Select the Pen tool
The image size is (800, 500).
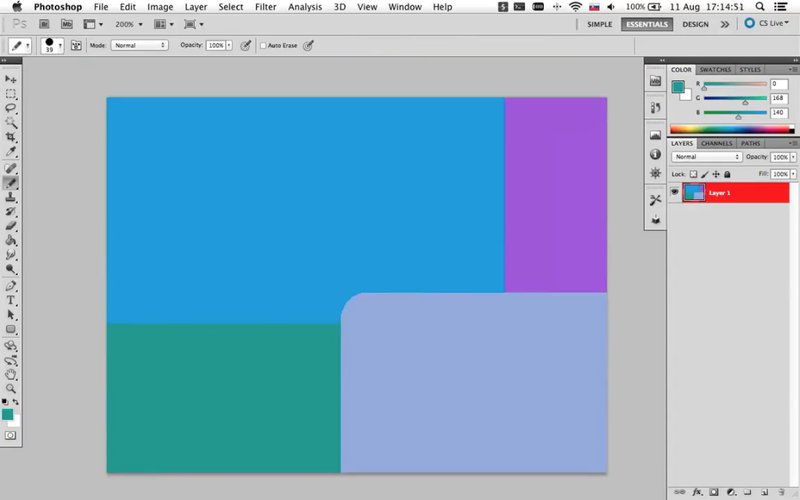(x=11, y=286)
